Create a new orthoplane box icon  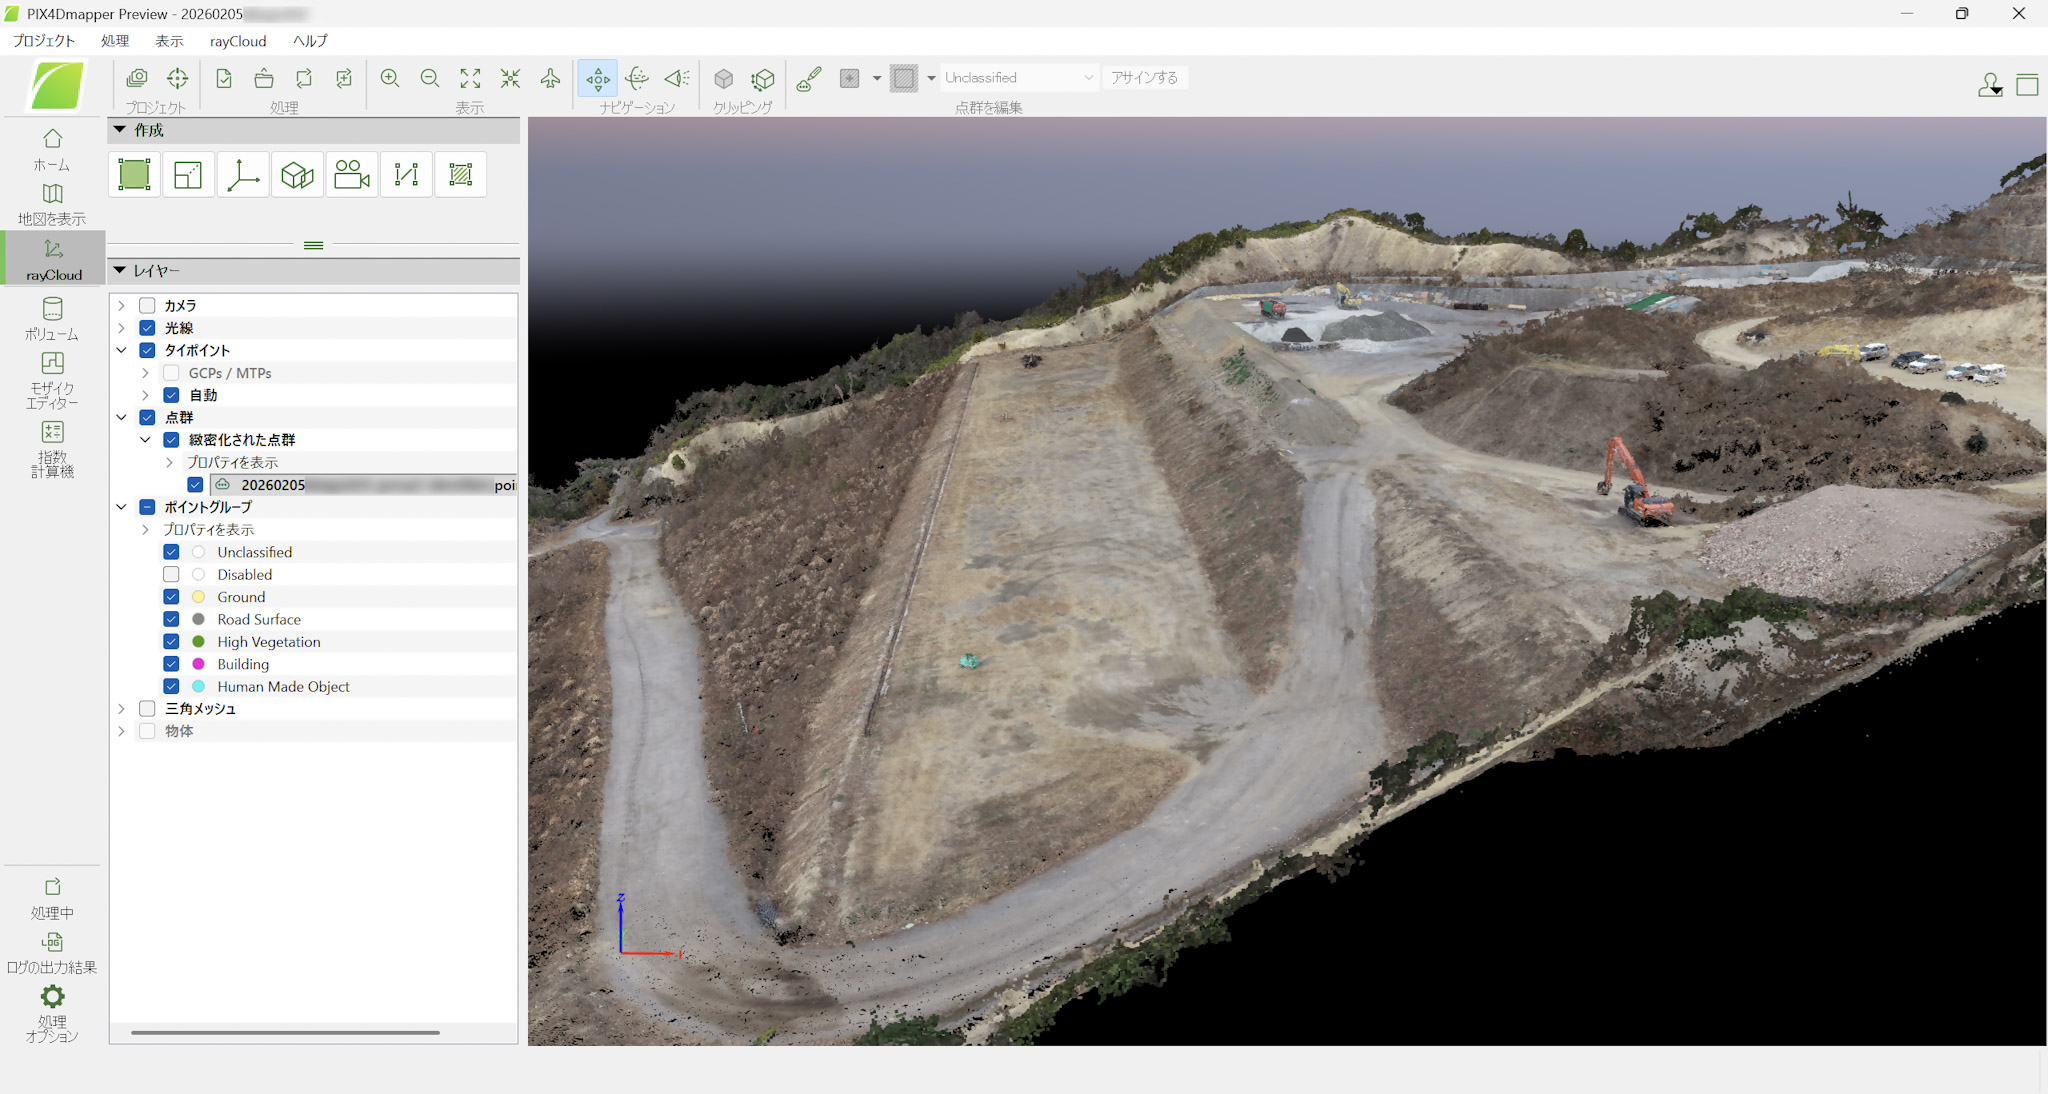click(x=297, y=174)
